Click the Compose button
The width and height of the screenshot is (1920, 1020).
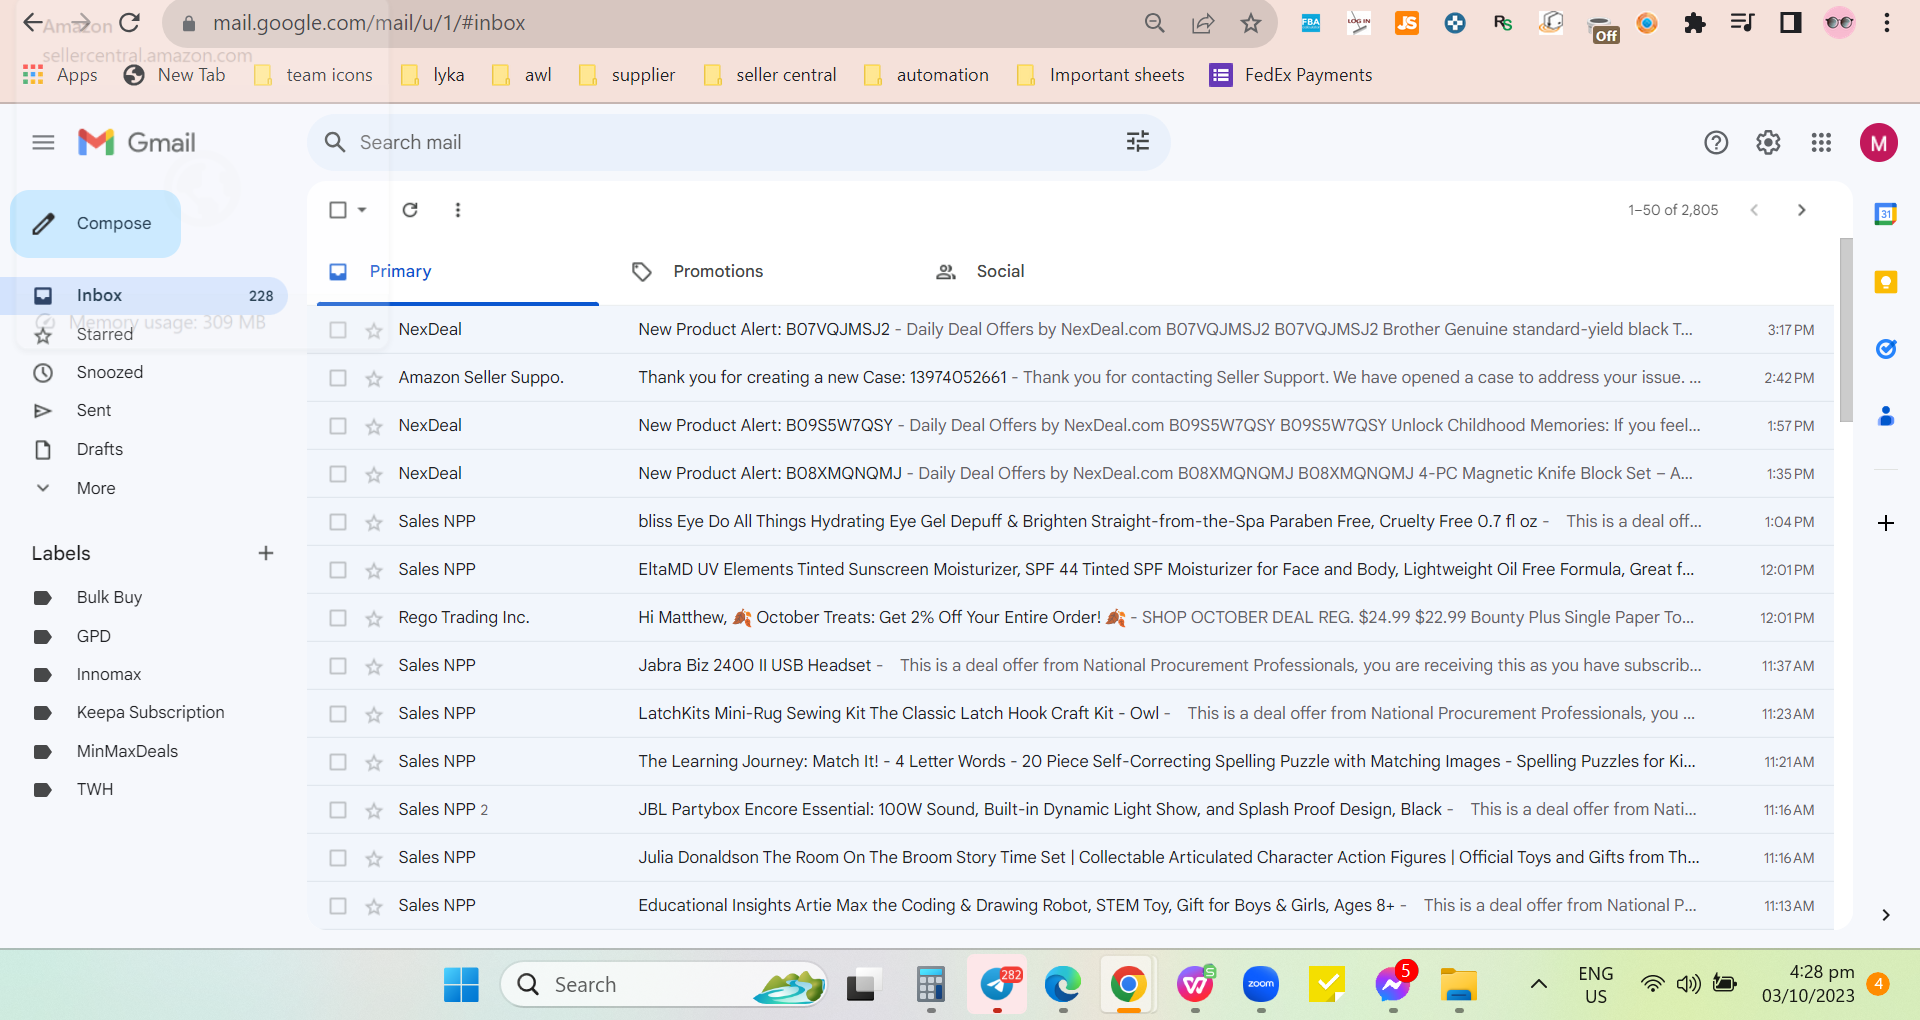[96, 223]
